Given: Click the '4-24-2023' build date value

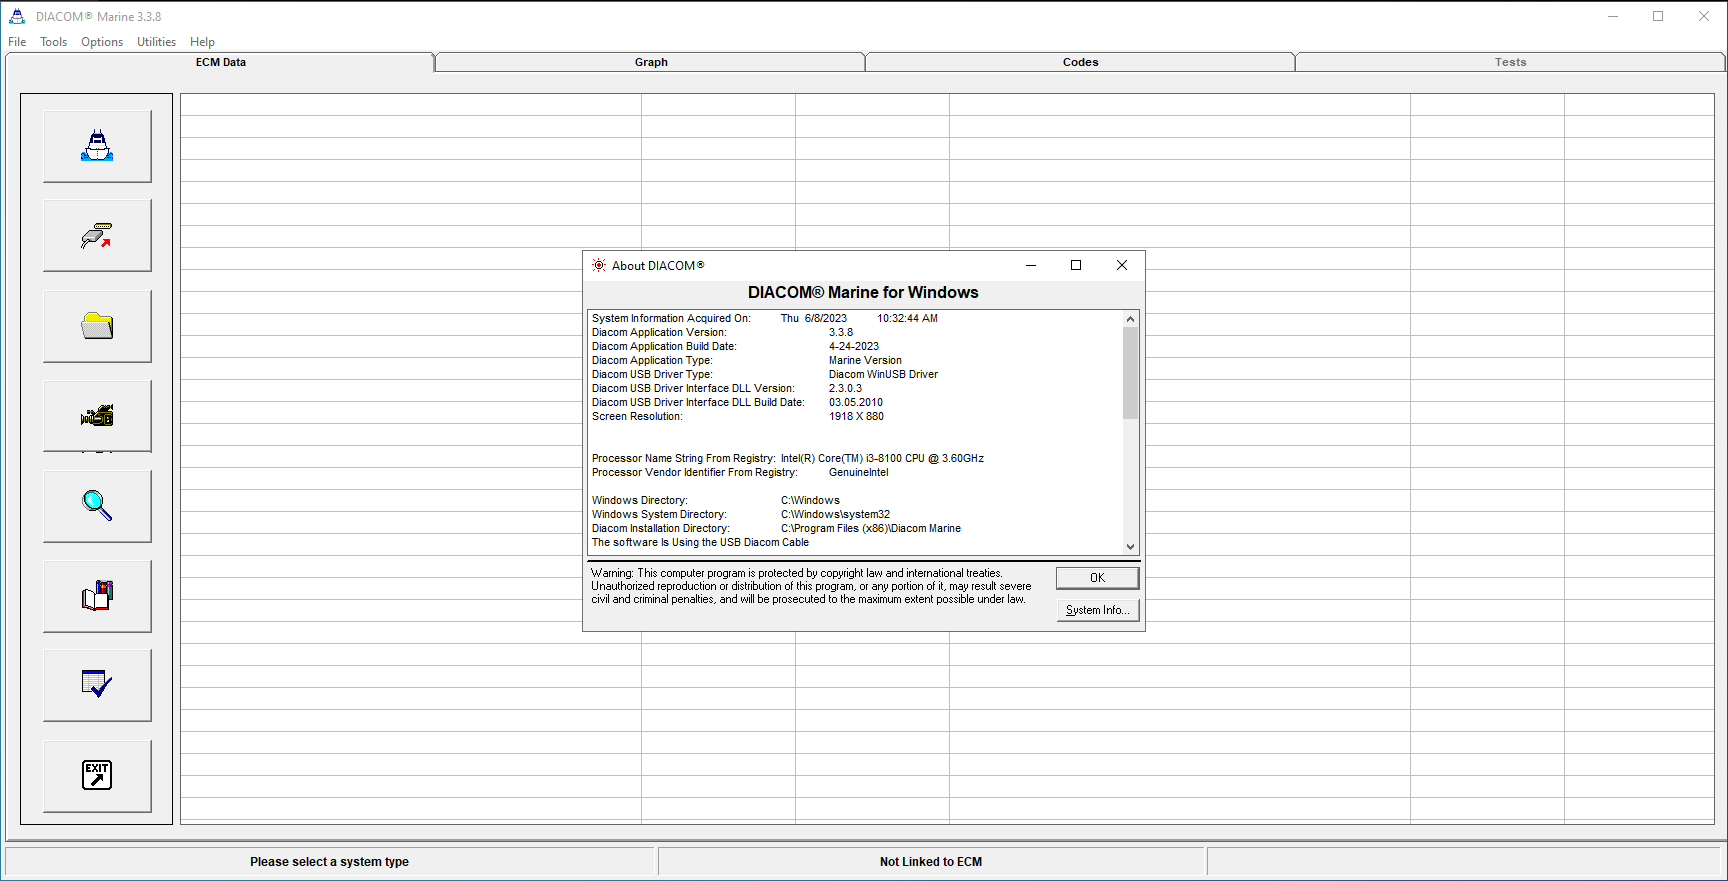Looking at the screenshot, I should pyautogui.click(x=854, y=347).
